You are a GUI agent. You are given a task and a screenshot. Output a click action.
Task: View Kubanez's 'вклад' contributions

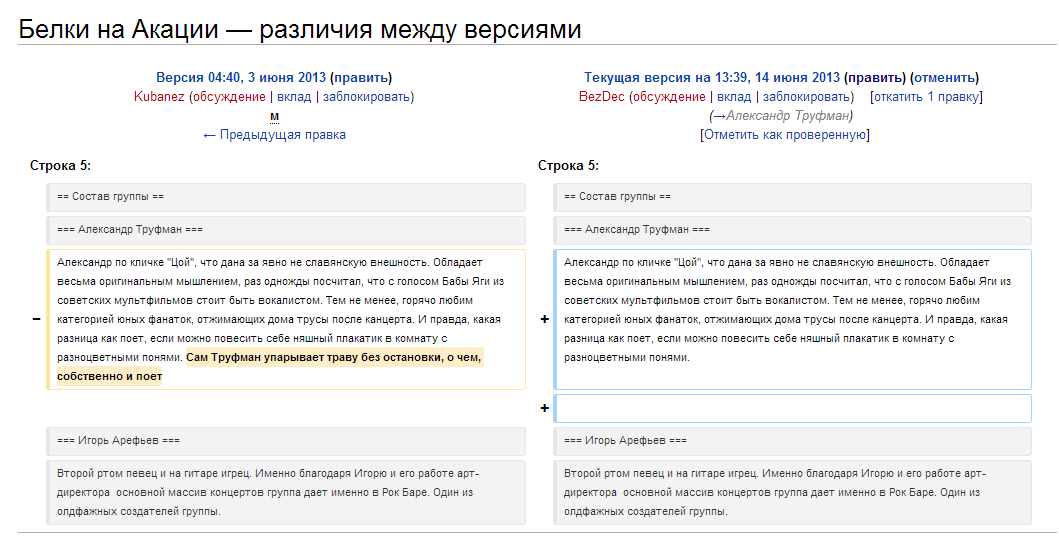(x=293, y=97)
